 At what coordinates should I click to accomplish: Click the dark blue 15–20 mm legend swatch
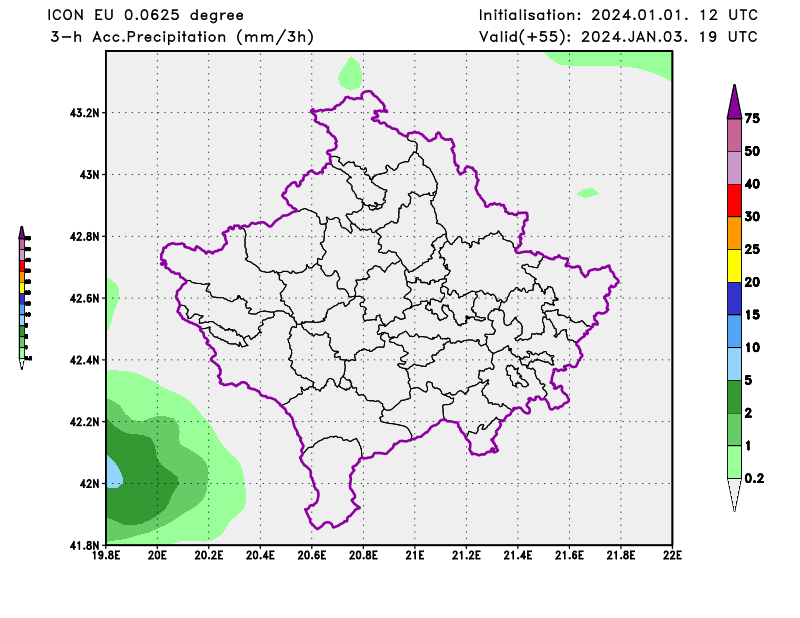click(734, 299)
